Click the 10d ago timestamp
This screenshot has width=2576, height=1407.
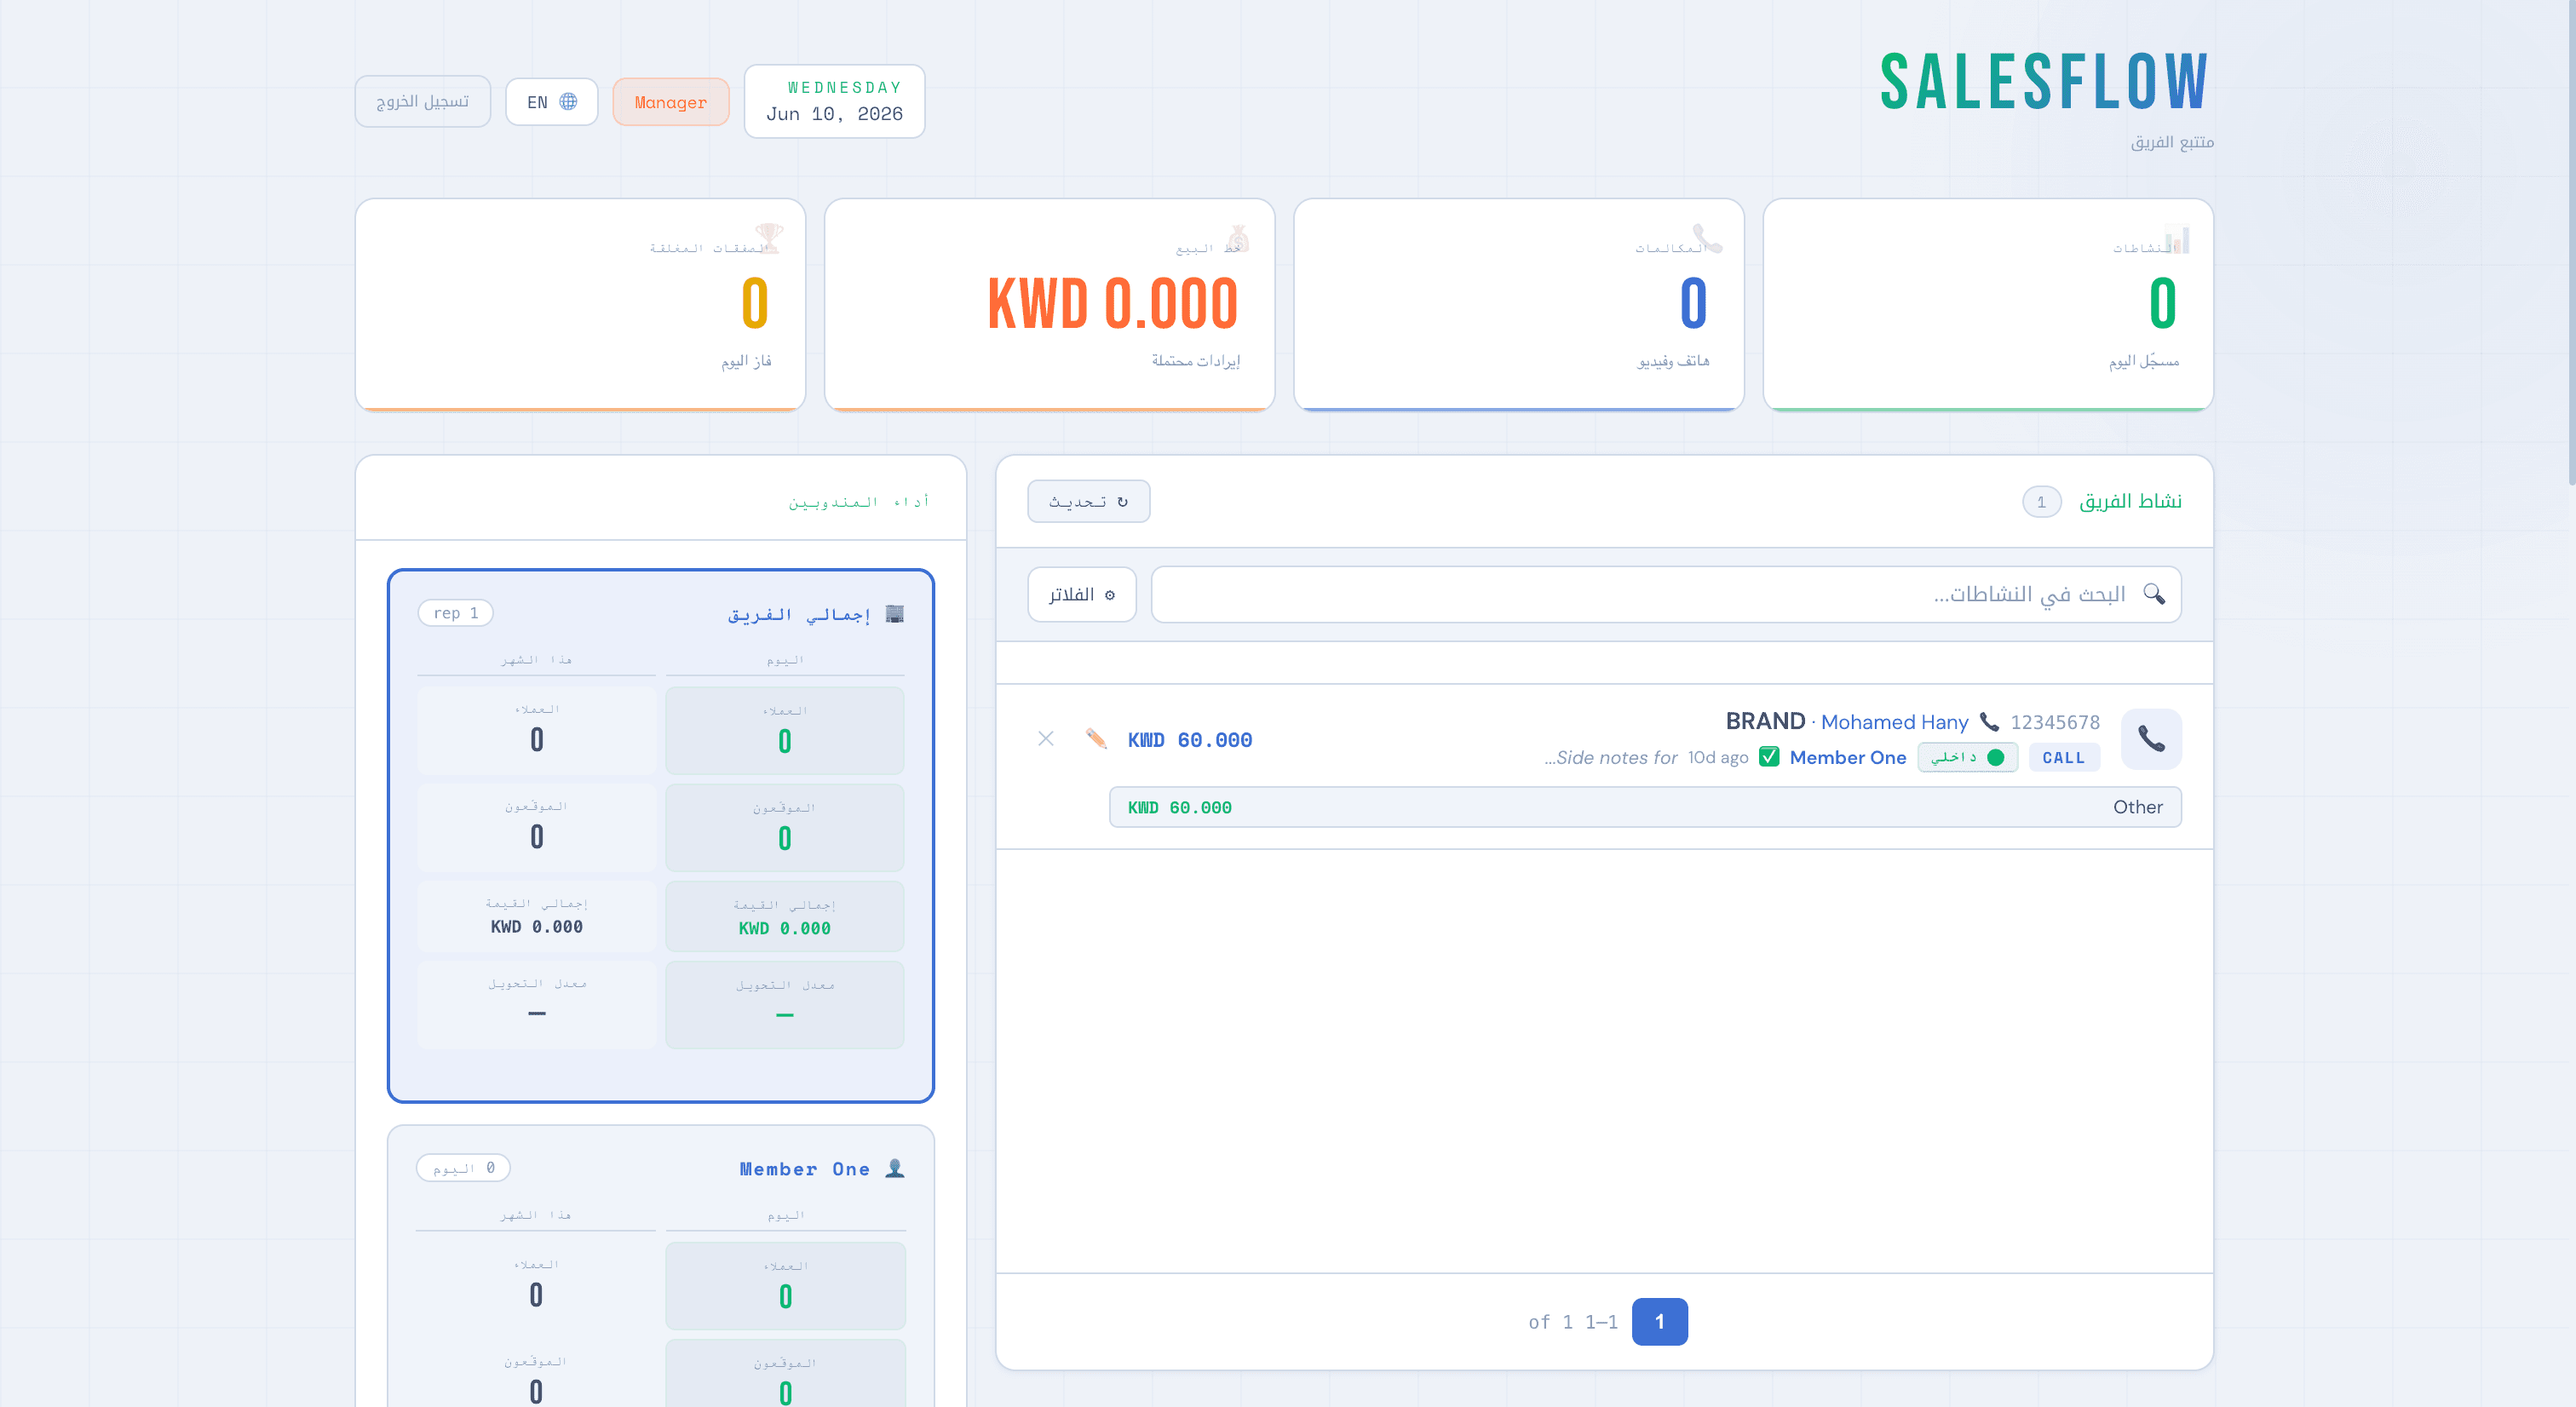(x=1718, y=757)
